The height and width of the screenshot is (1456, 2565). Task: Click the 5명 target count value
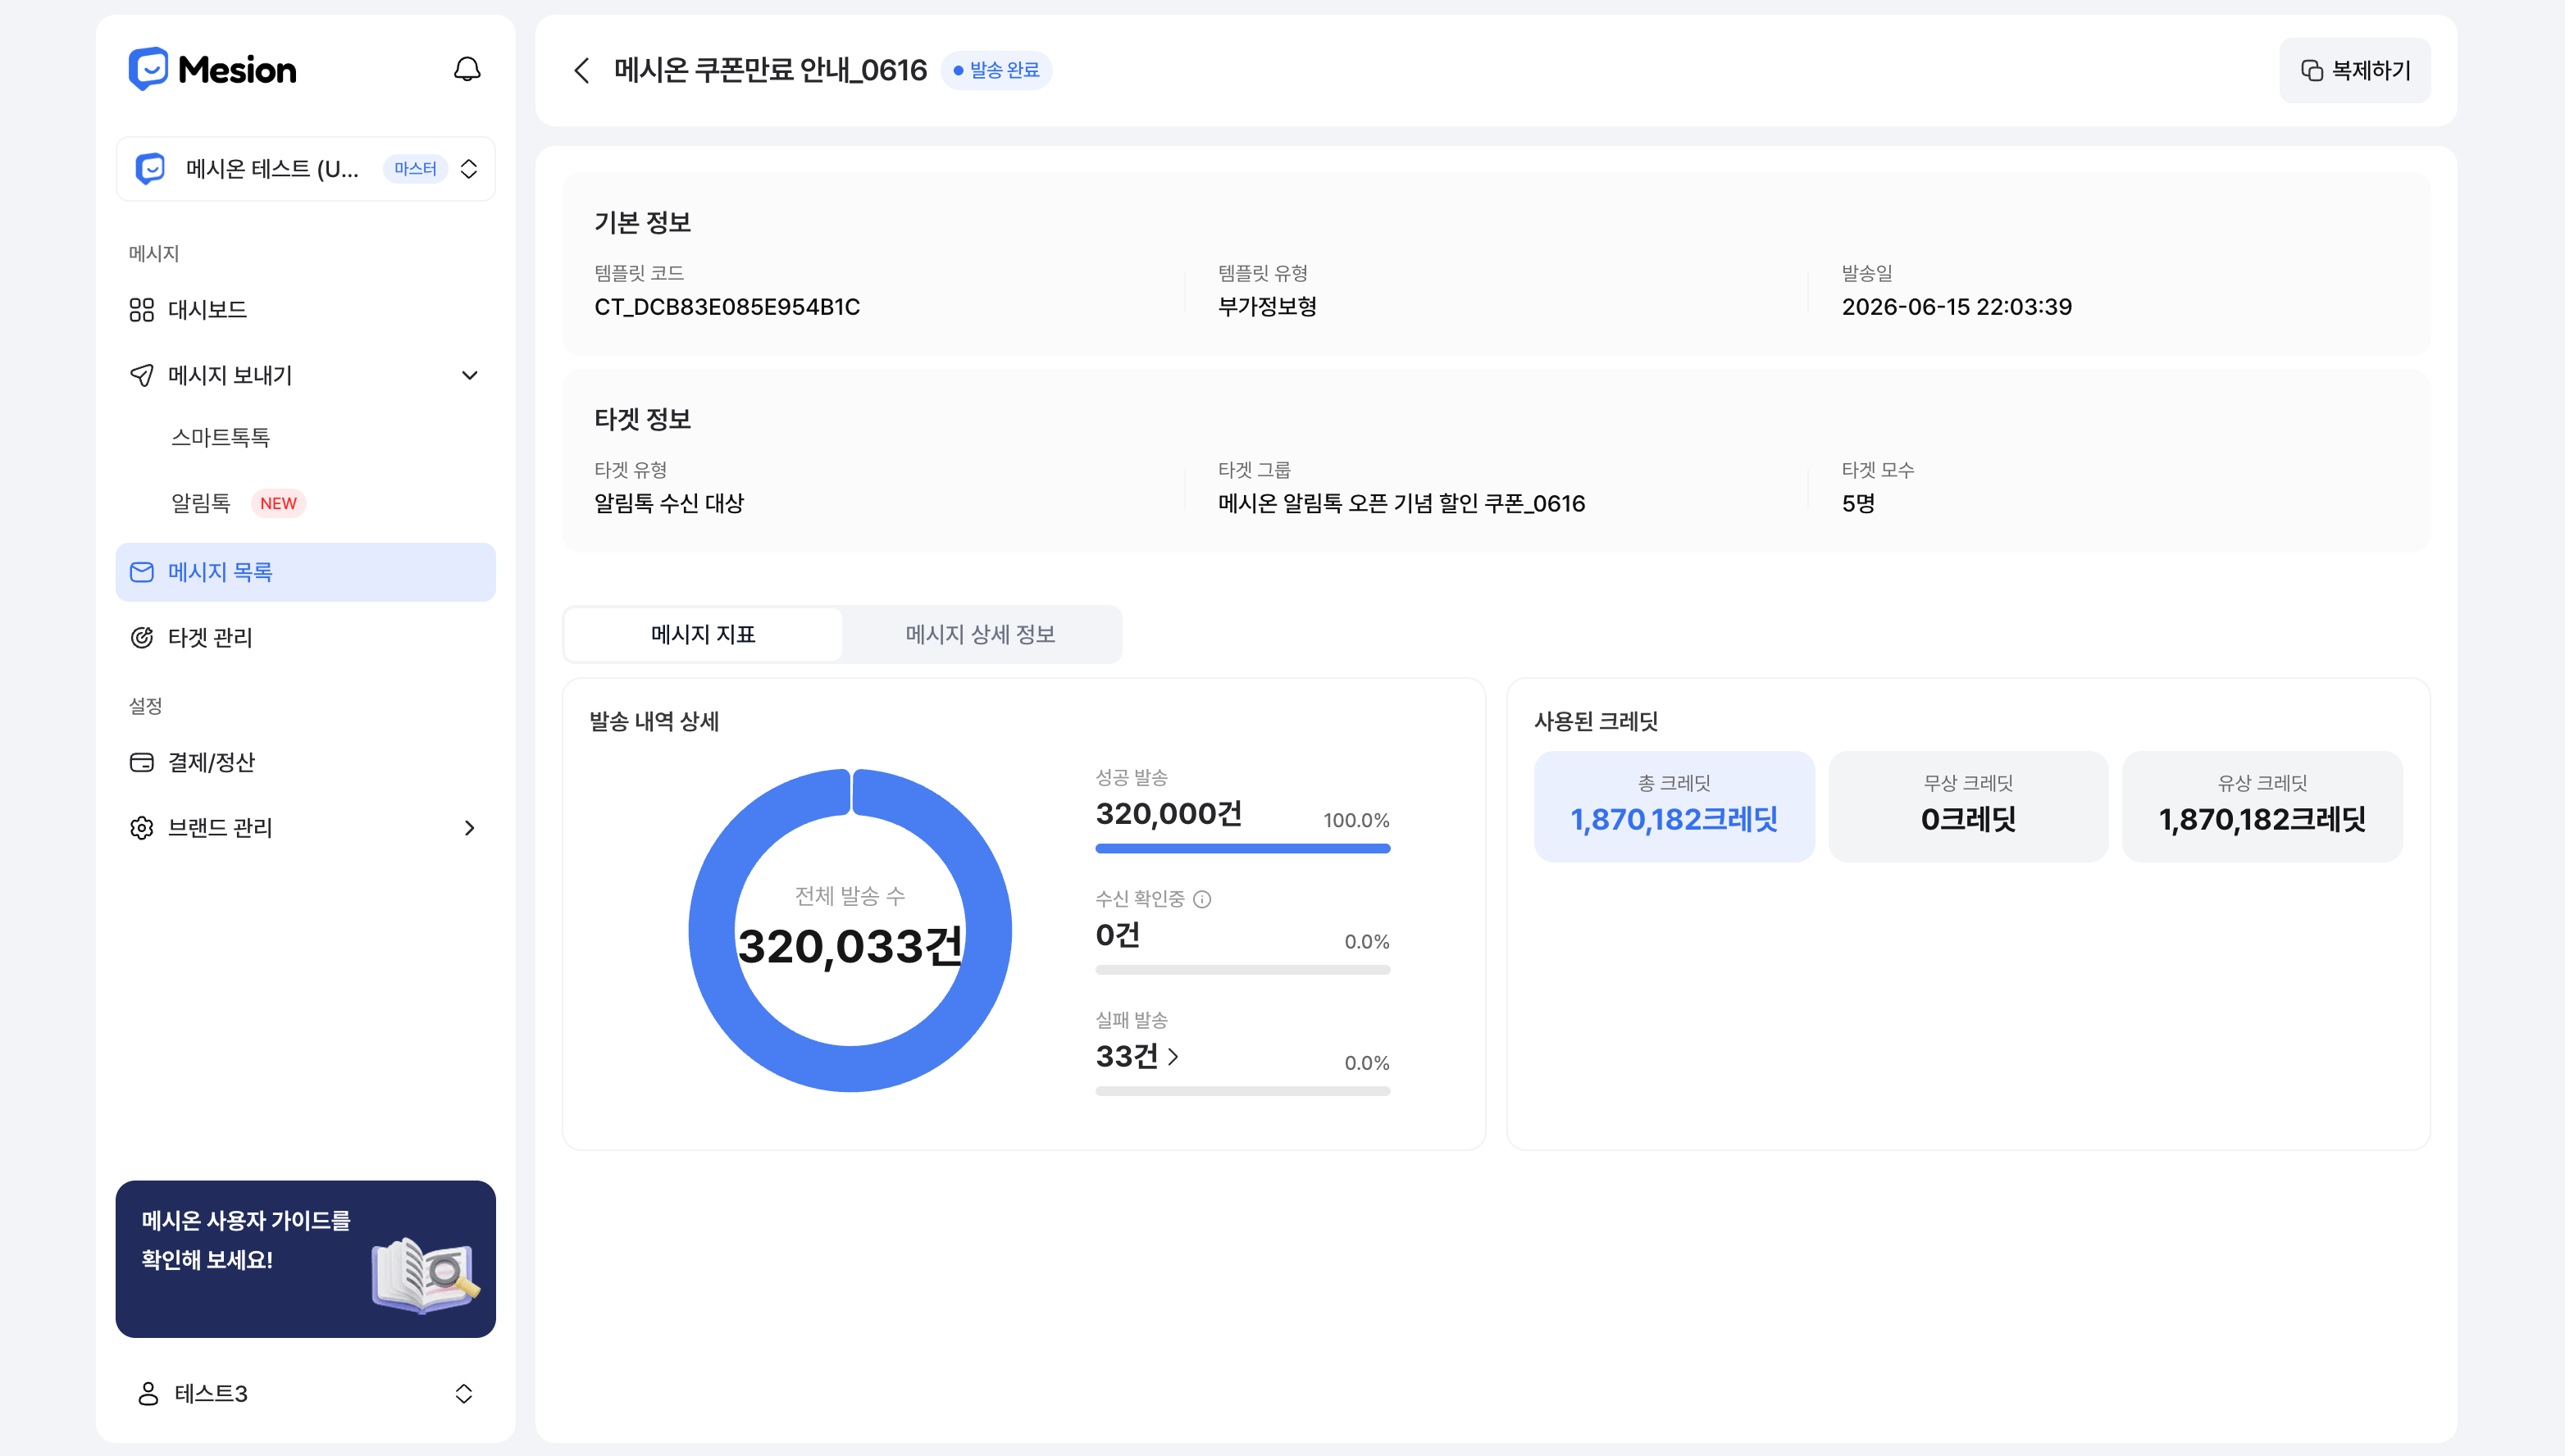(x=1858, y=503)
